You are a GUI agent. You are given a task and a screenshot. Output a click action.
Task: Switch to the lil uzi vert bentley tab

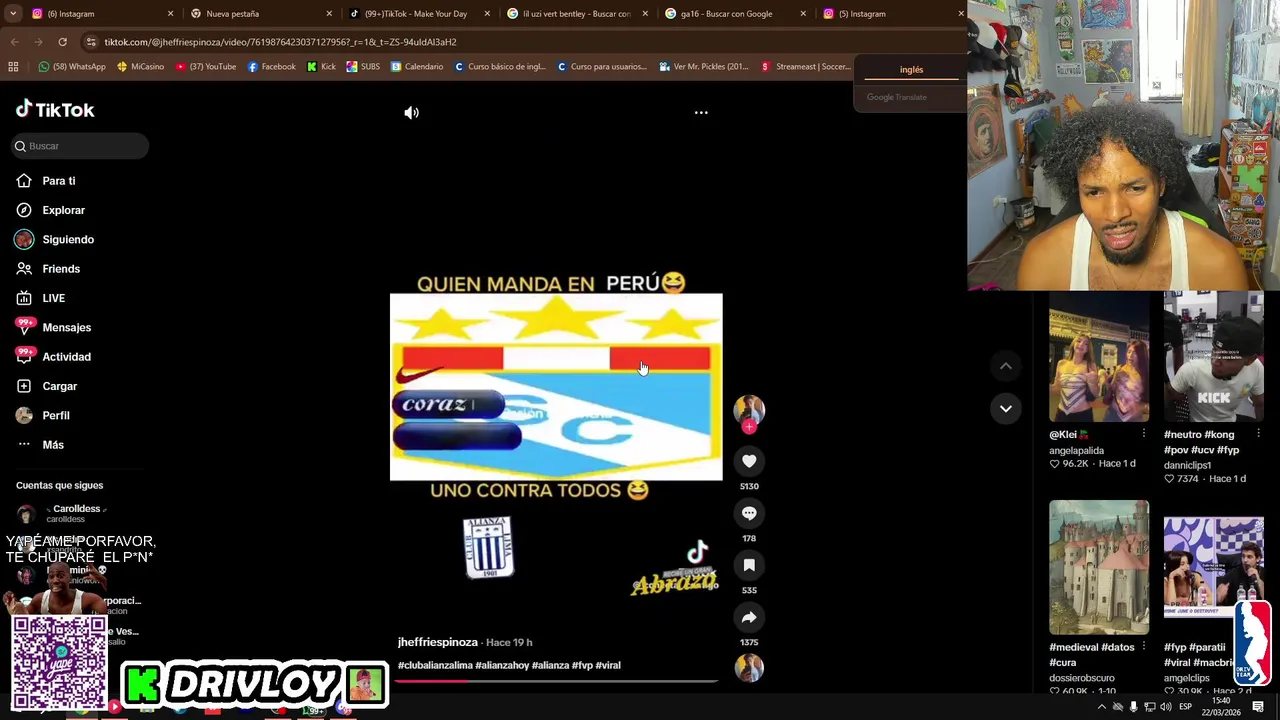coord(575,14)
